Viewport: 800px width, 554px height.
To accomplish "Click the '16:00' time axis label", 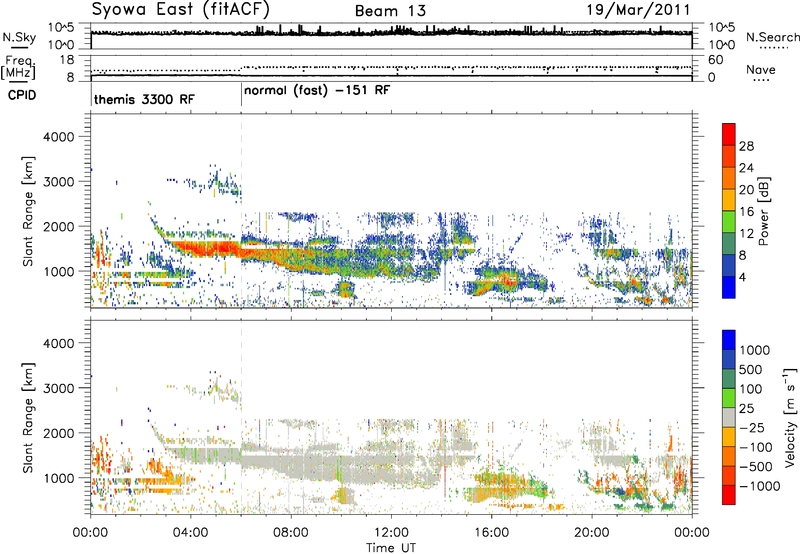I will pyautogui.click(x=491, y=533).
